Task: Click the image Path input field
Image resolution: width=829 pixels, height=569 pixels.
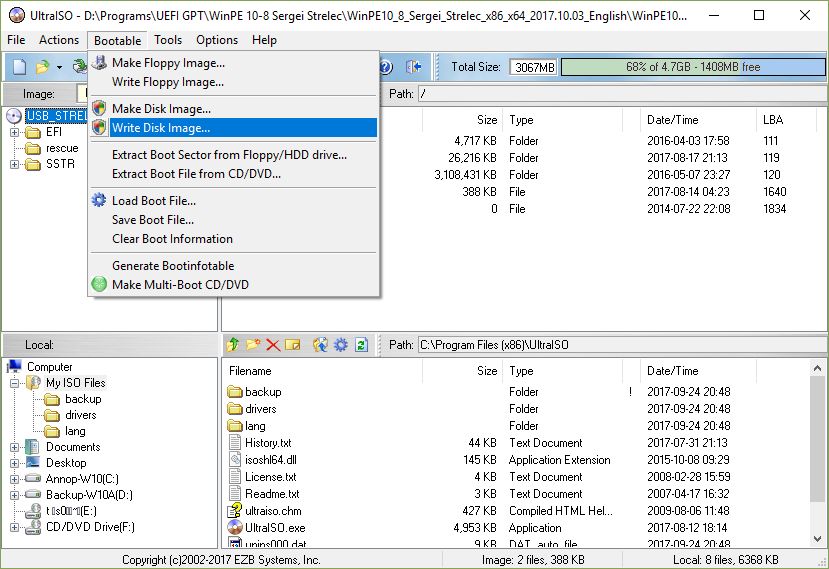Action: tap(621, 94)
